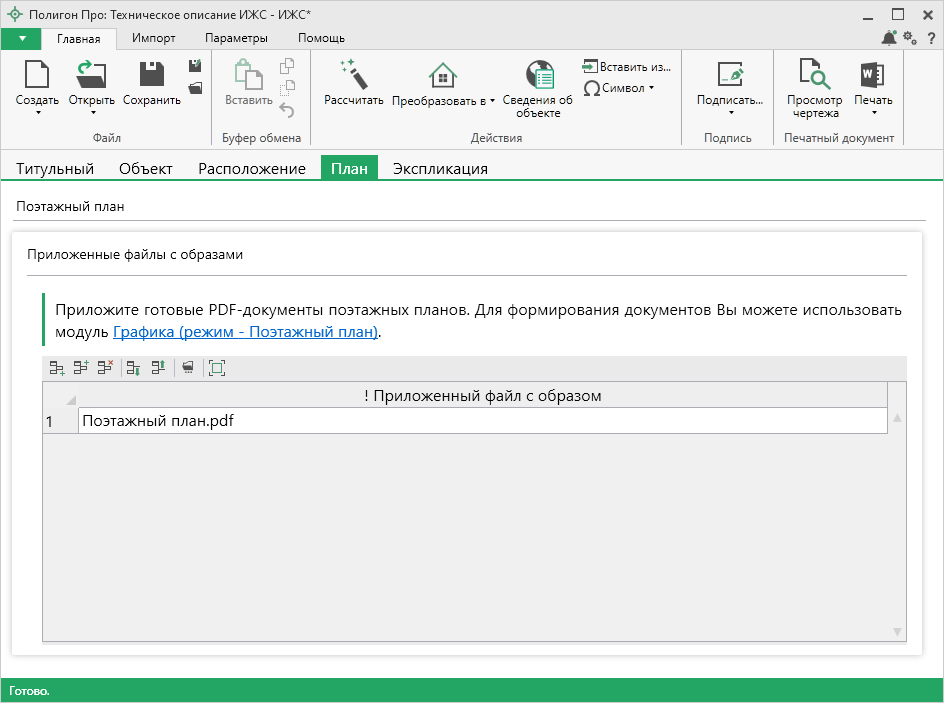Expand the Создать dropdown arrow
Image resolution: width=944 pixels, height=703 pixels.
coord(37,113)
